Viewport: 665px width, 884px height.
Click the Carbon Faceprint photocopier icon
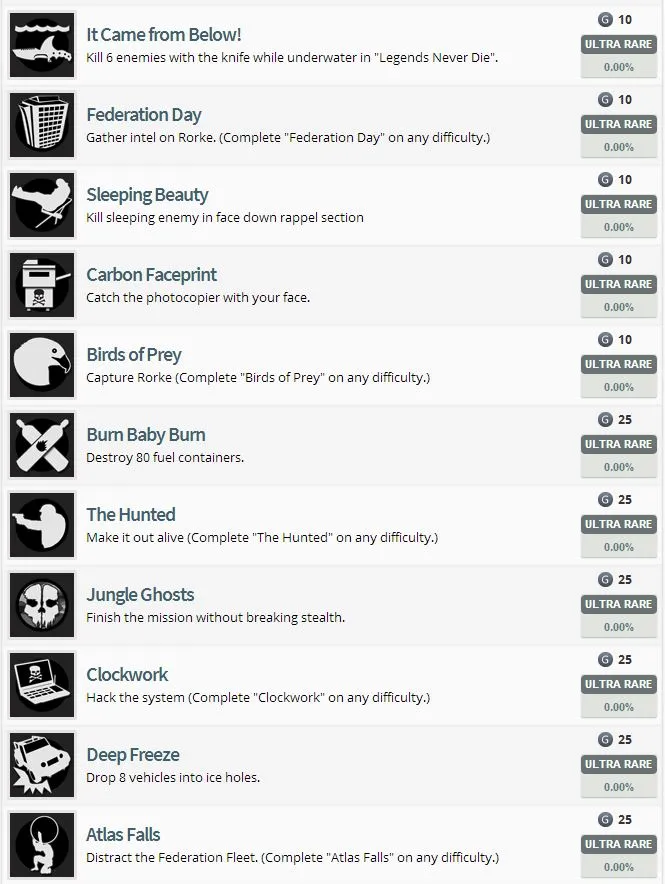pos(42,286)
